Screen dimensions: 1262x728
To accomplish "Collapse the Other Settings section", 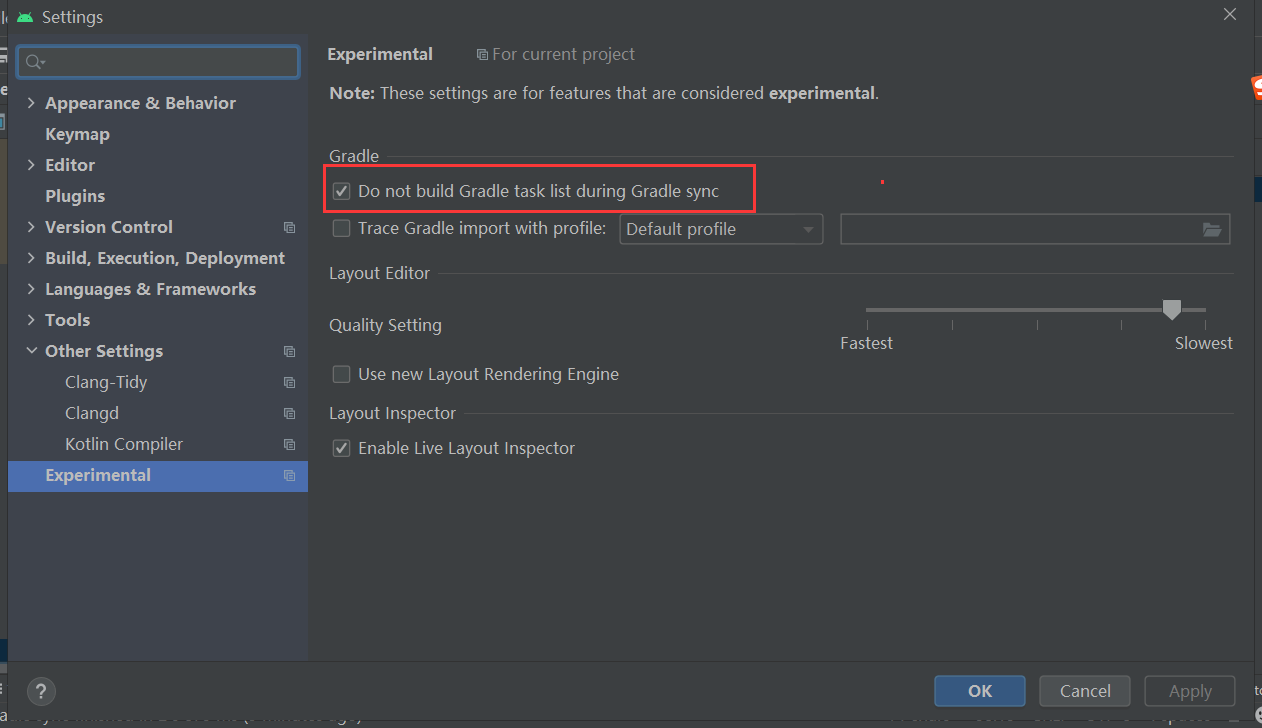I will 31,351.
